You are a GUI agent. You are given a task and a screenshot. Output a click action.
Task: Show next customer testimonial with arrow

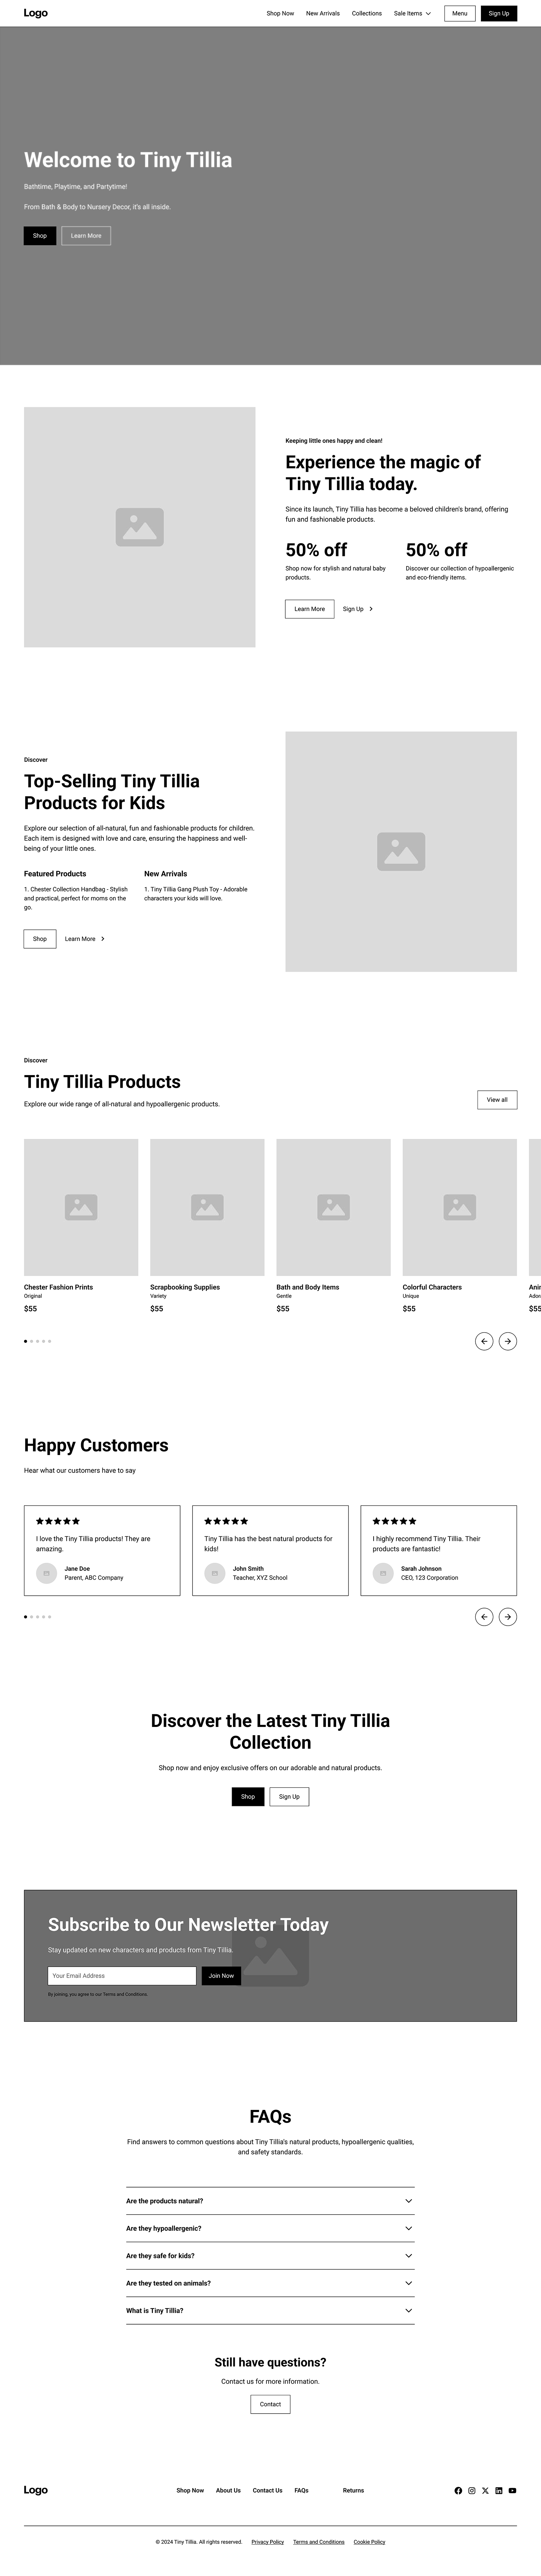[508, 1616]
